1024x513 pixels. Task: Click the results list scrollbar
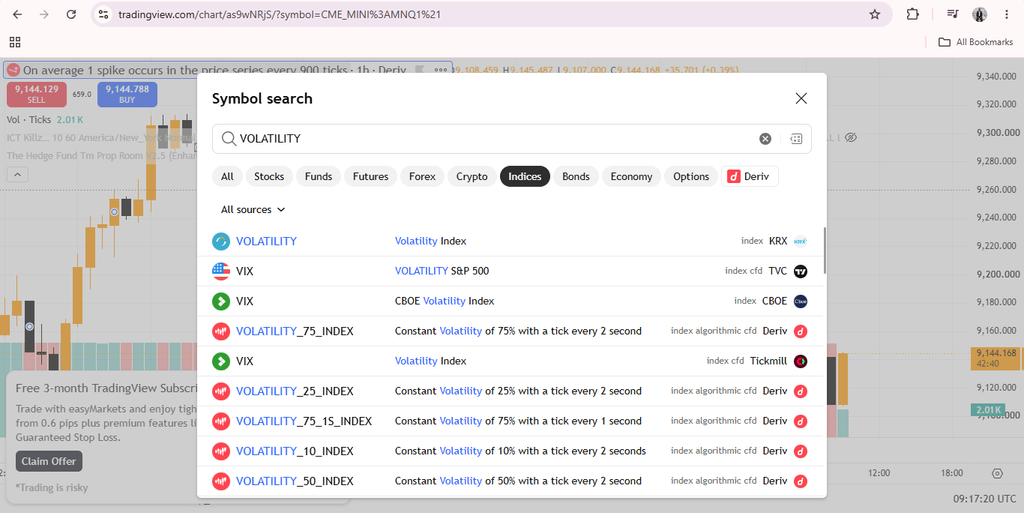point(824,251)
